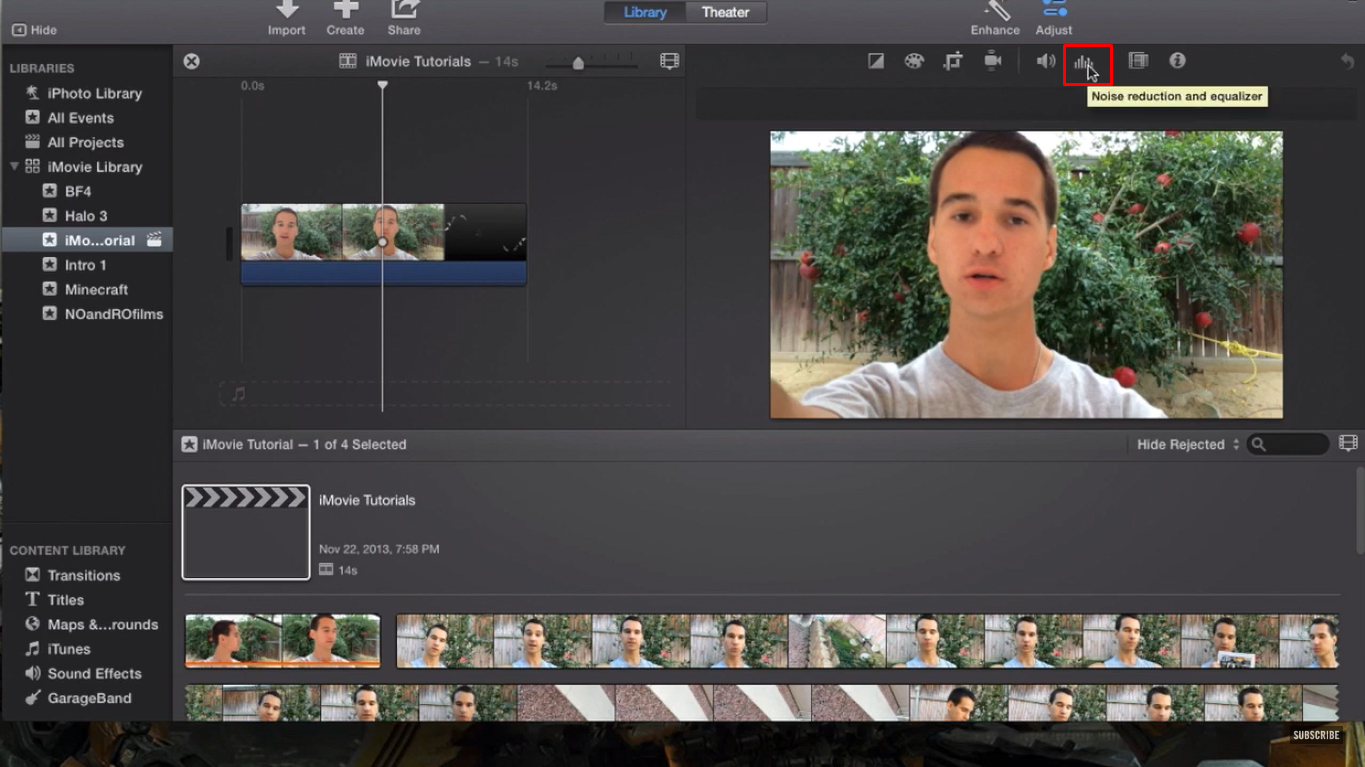Click the 'iMovie Tutorials' project title text
The height and width of the screenshot is (767, 1365).
pos(367,500)
